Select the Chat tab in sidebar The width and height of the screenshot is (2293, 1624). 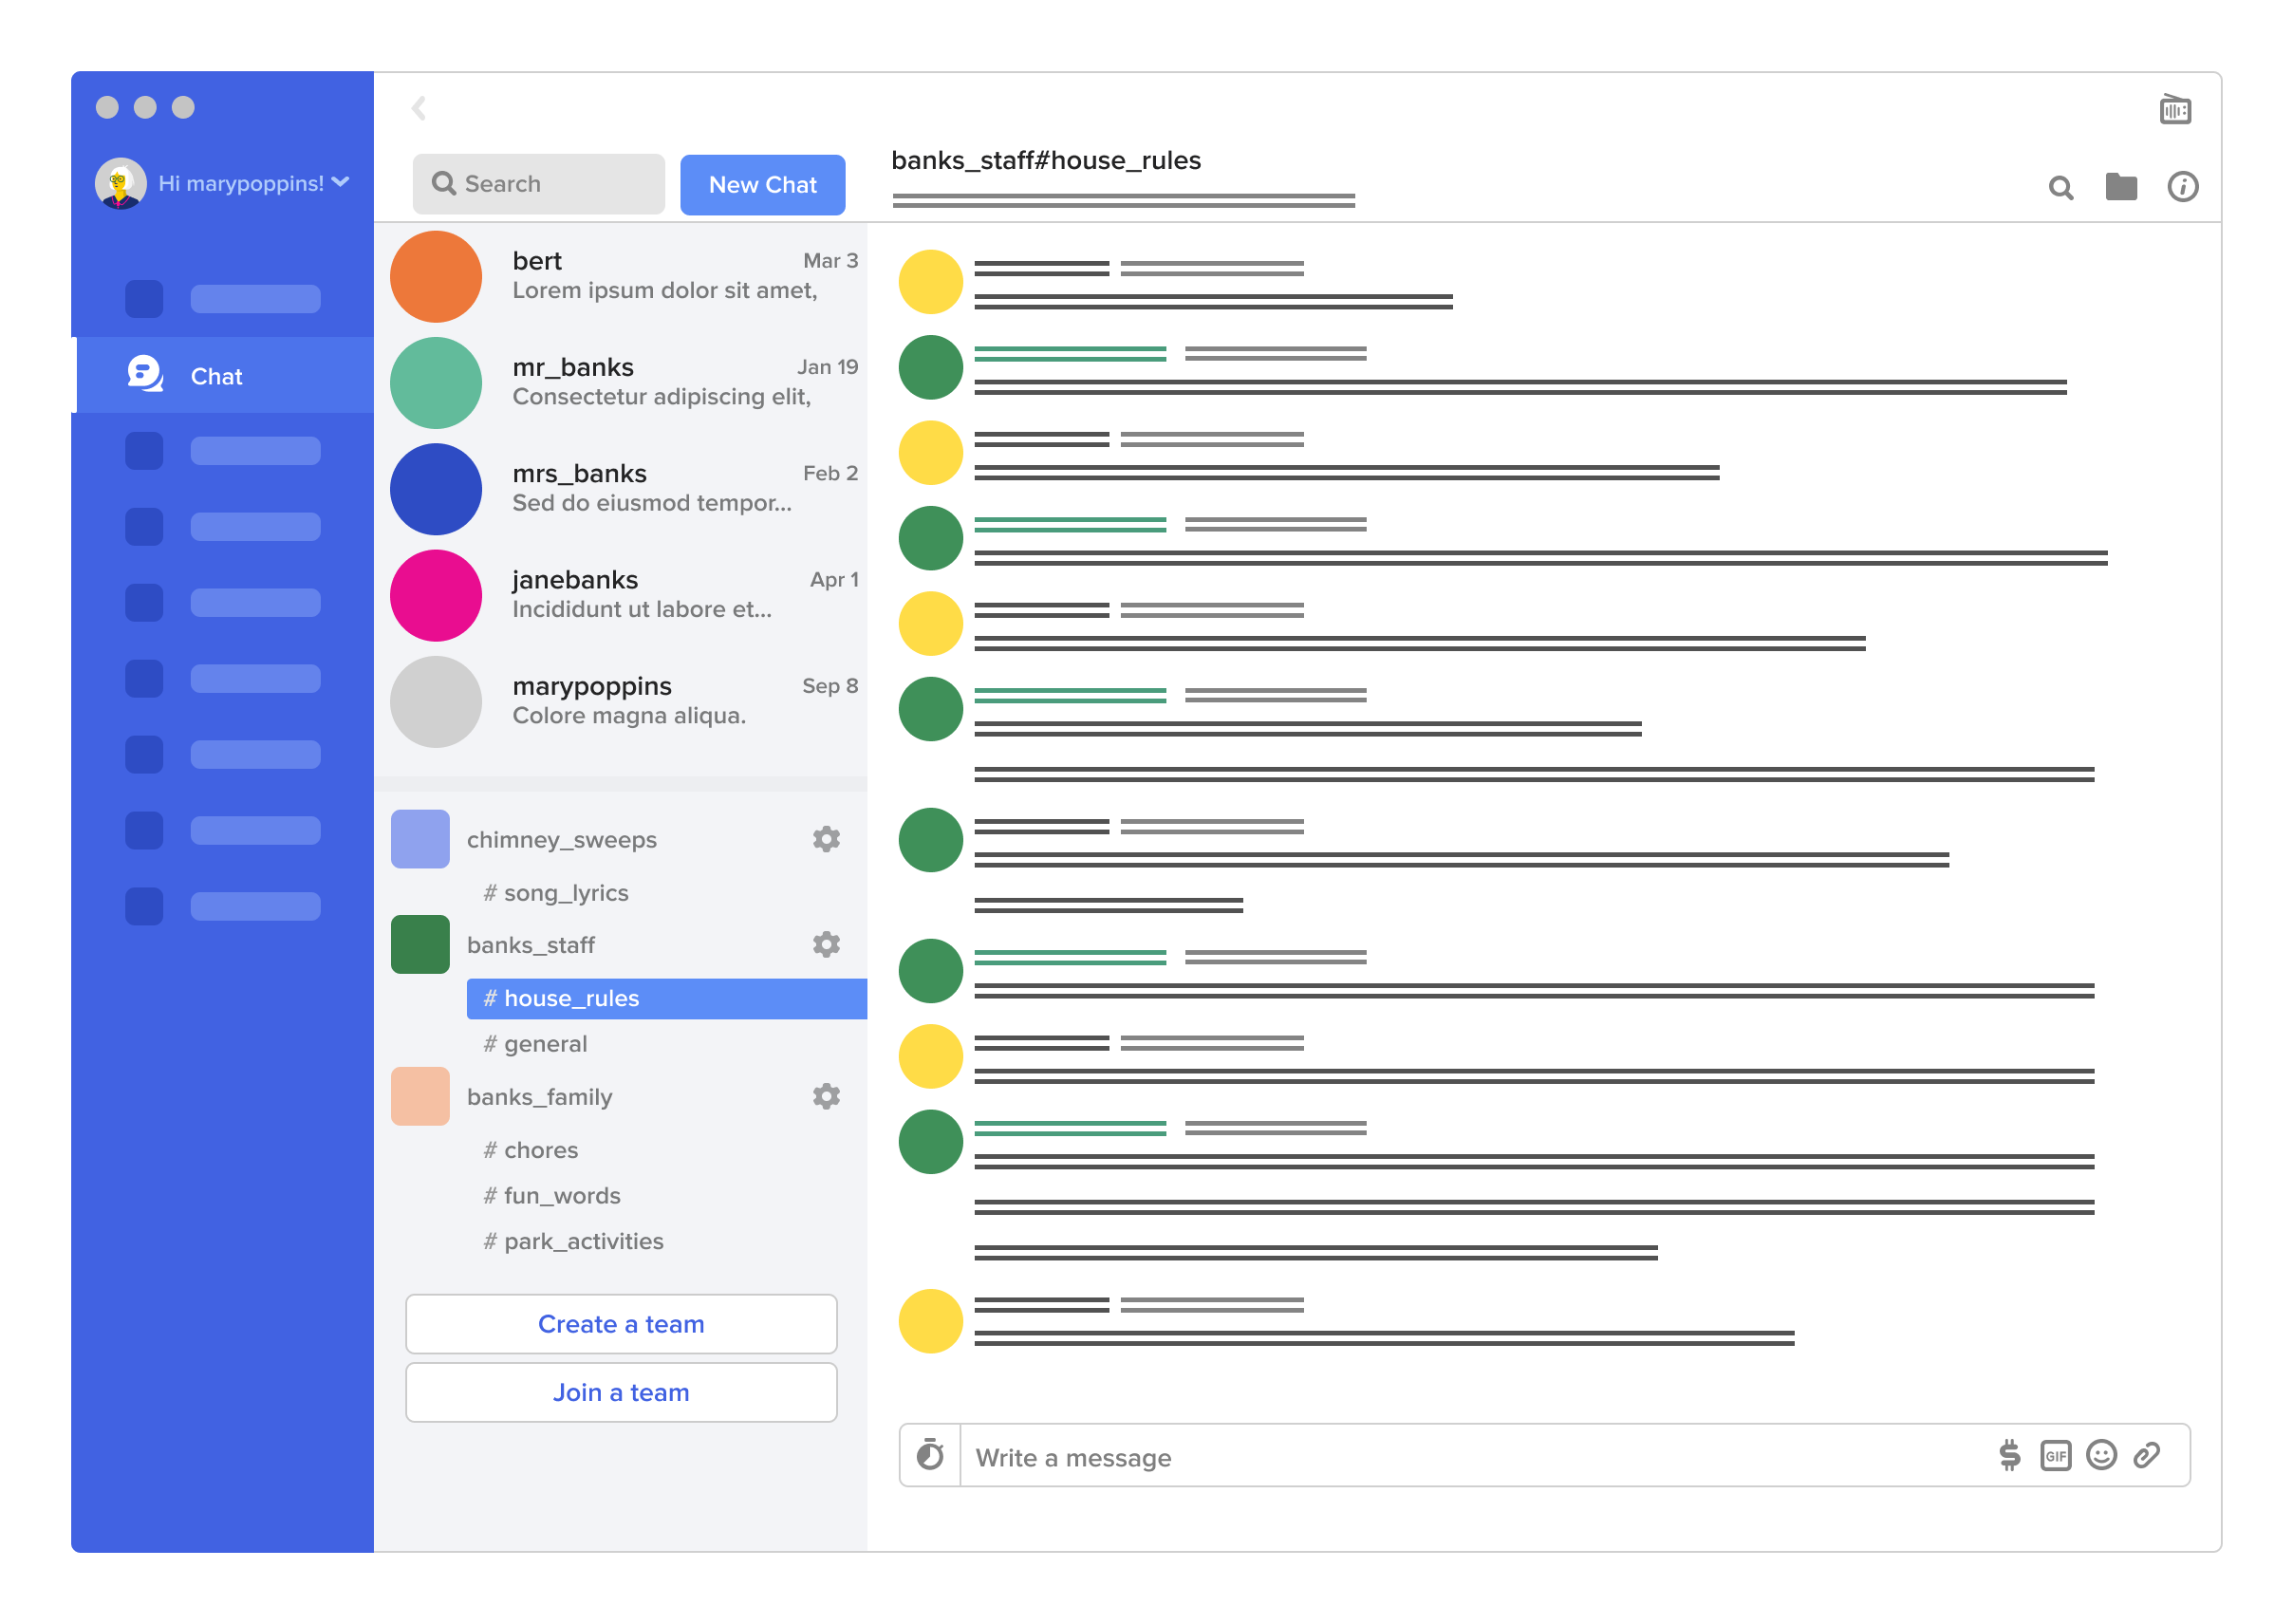(x=216, y=376)
